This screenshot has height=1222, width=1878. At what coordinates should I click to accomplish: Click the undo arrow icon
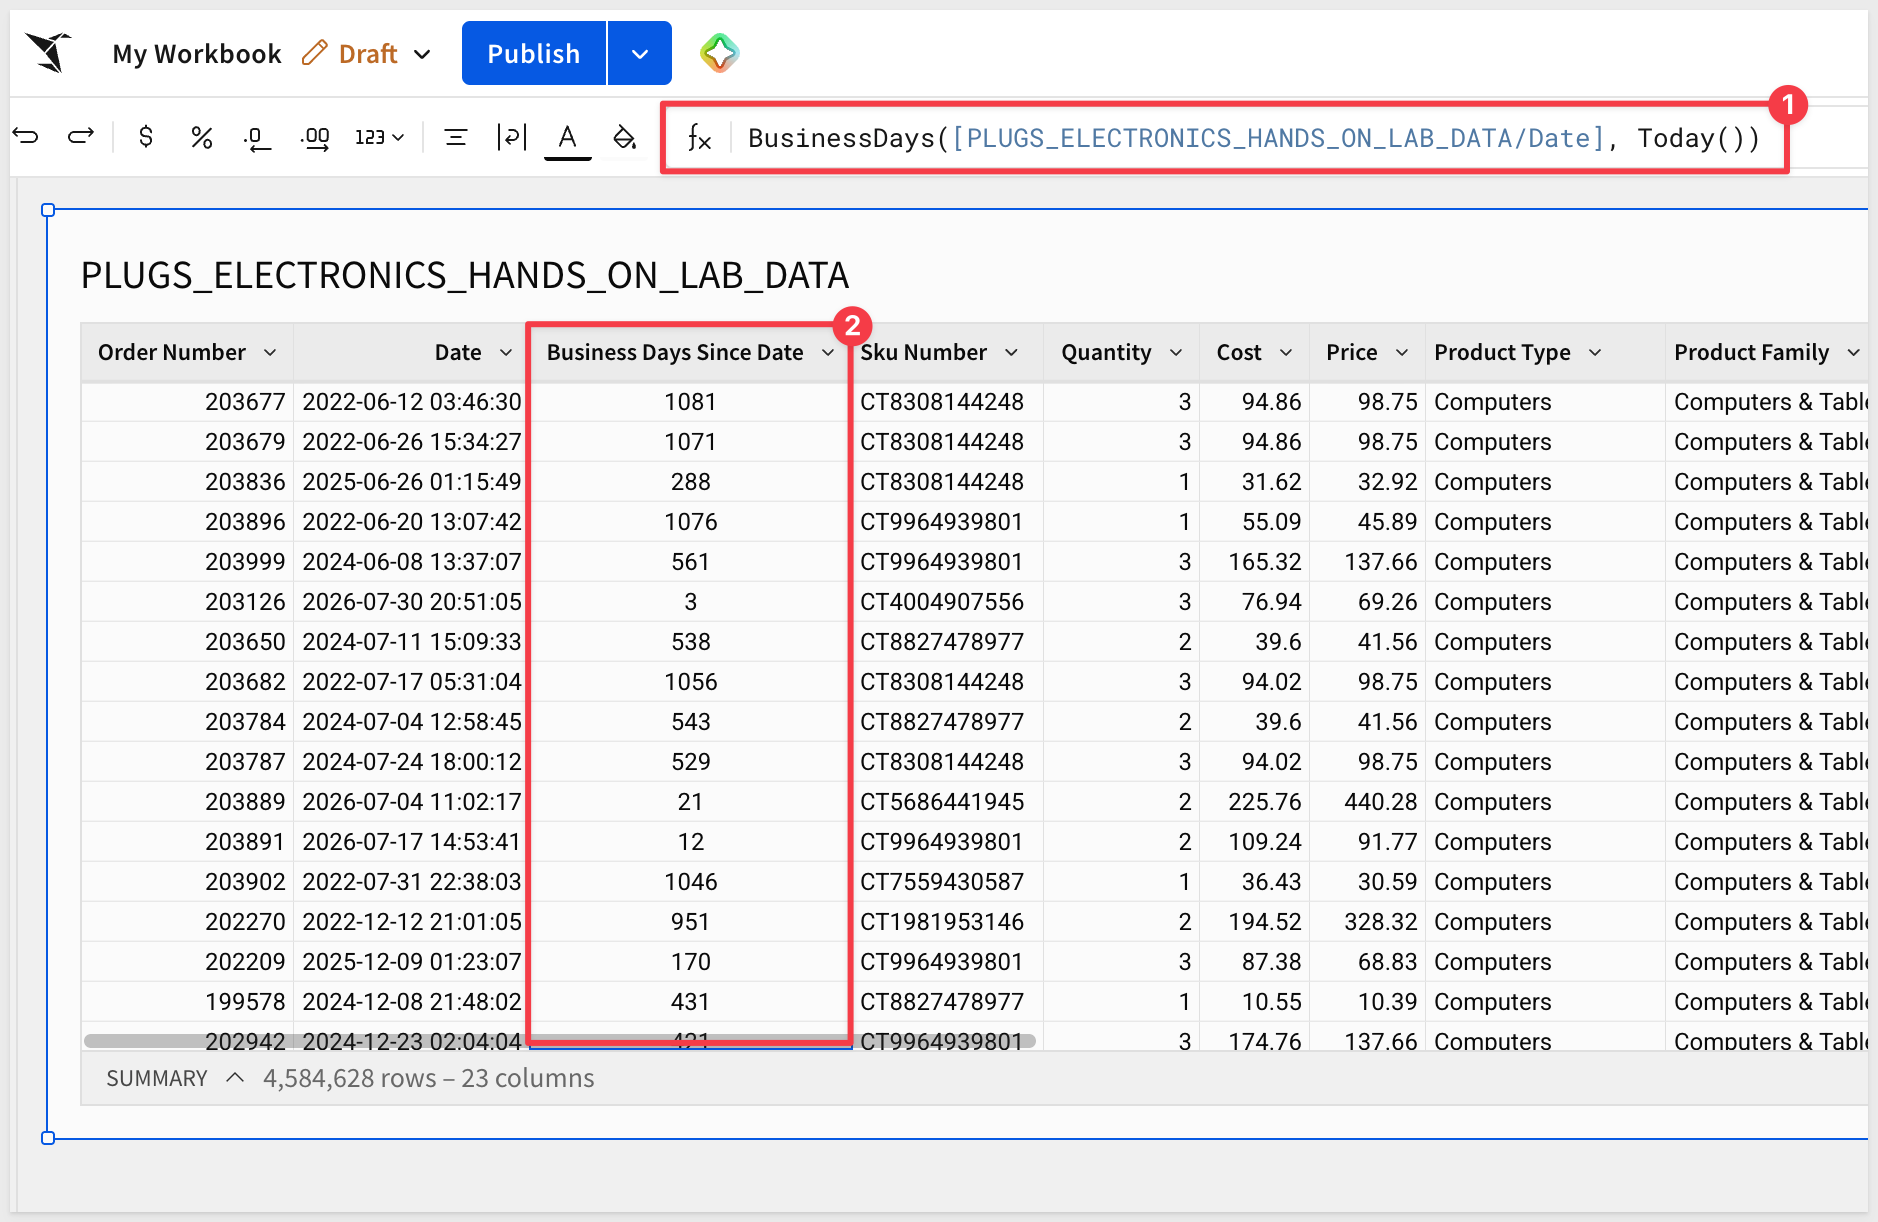point(26,137)
